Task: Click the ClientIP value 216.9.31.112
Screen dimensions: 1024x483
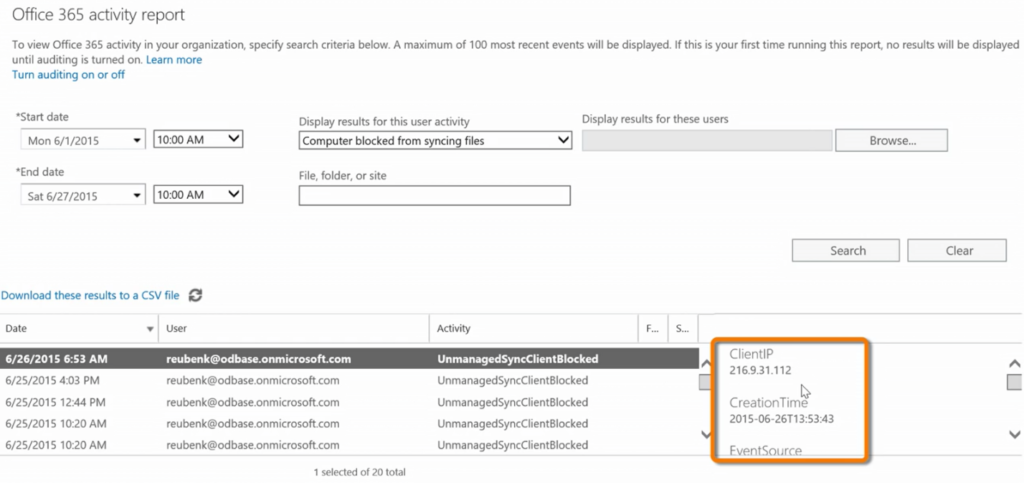Action: pyautogui.click(x=760, y=370)
